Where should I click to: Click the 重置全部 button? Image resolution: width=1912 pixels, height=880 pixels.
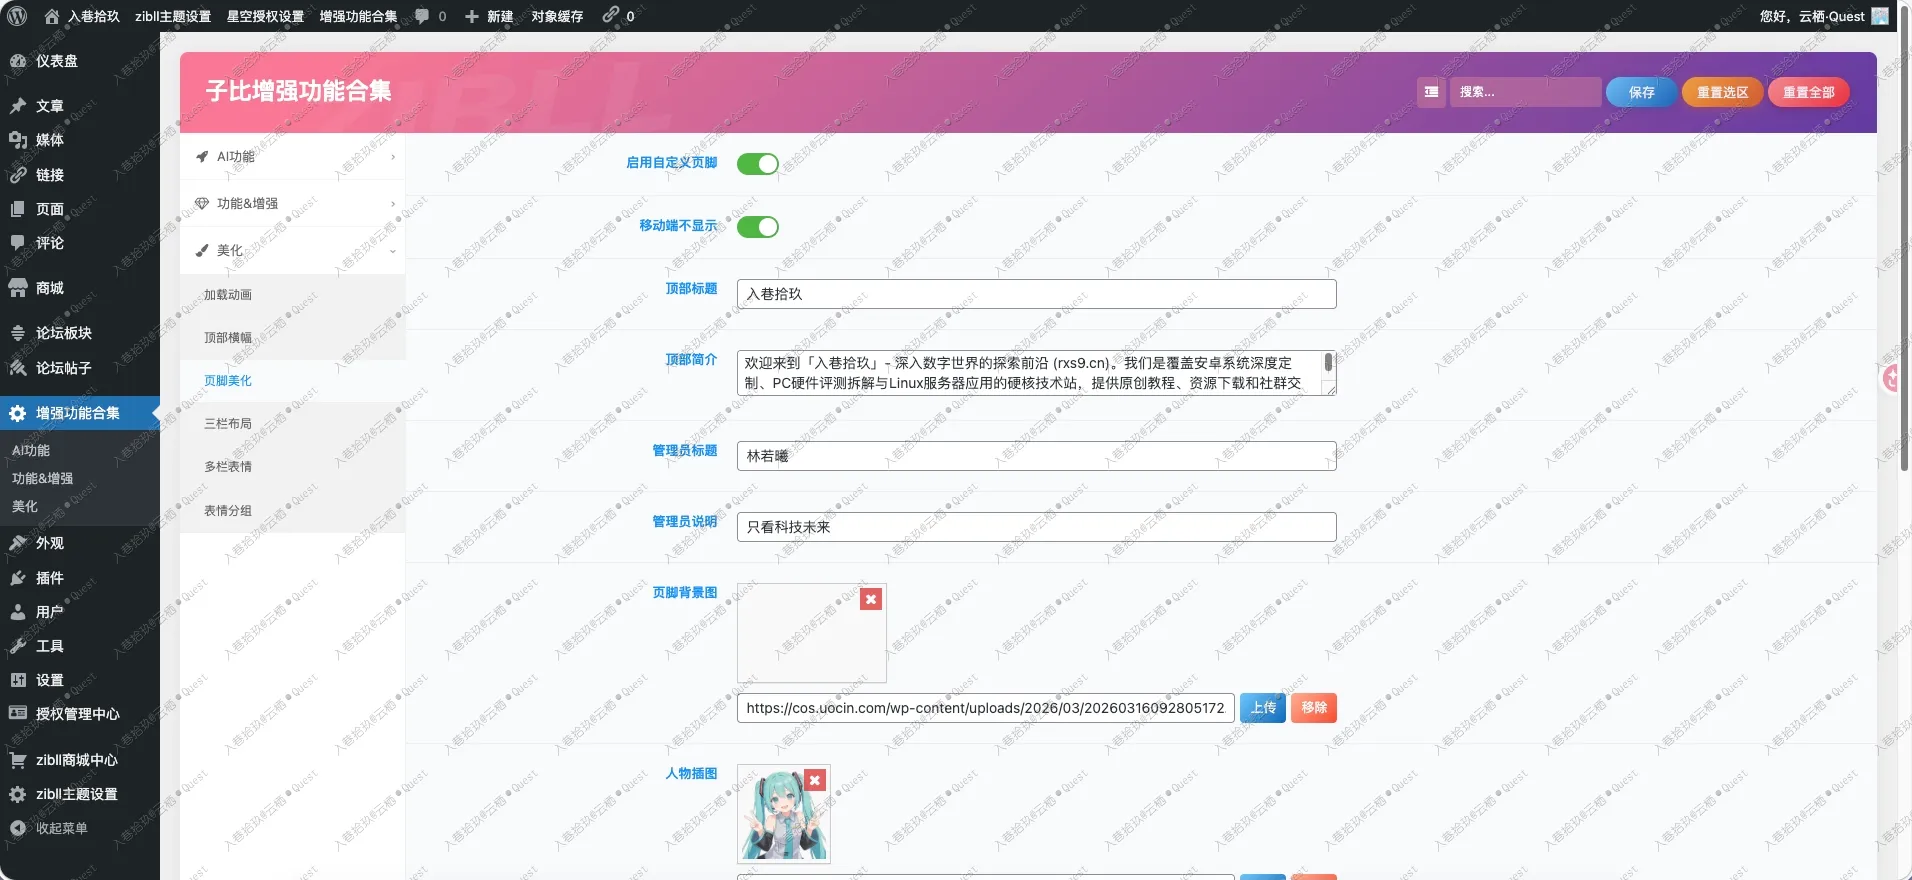pos(1809,92)
